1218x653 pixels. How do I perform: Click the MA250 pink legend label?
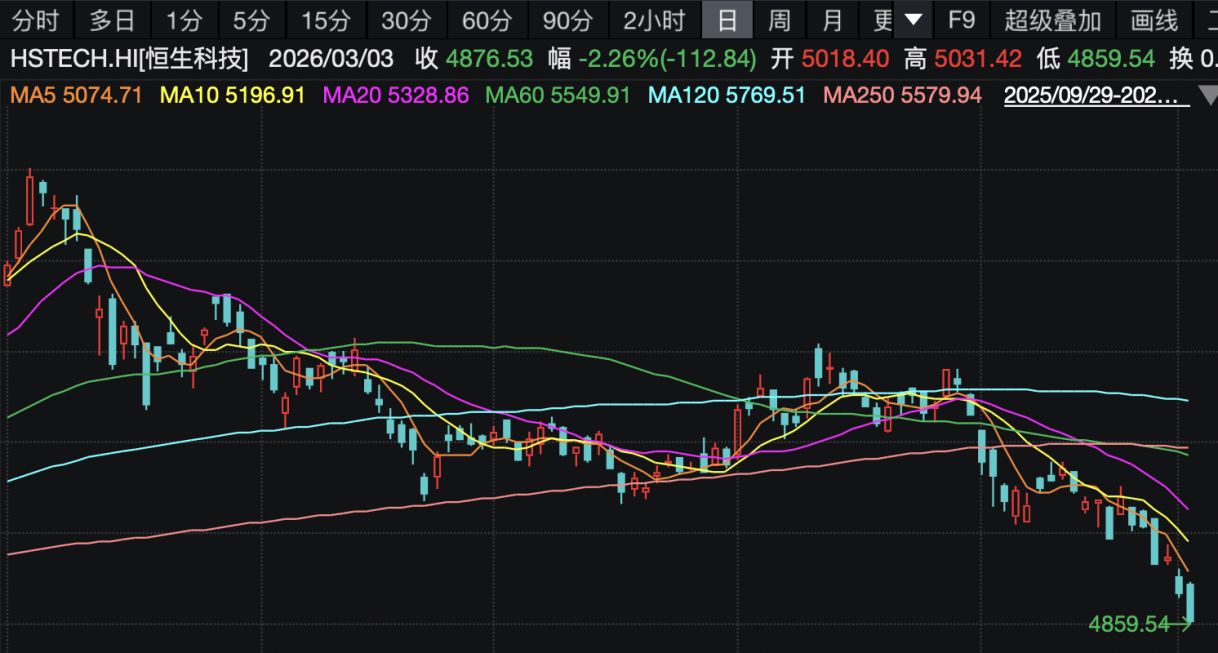[901, 96]
